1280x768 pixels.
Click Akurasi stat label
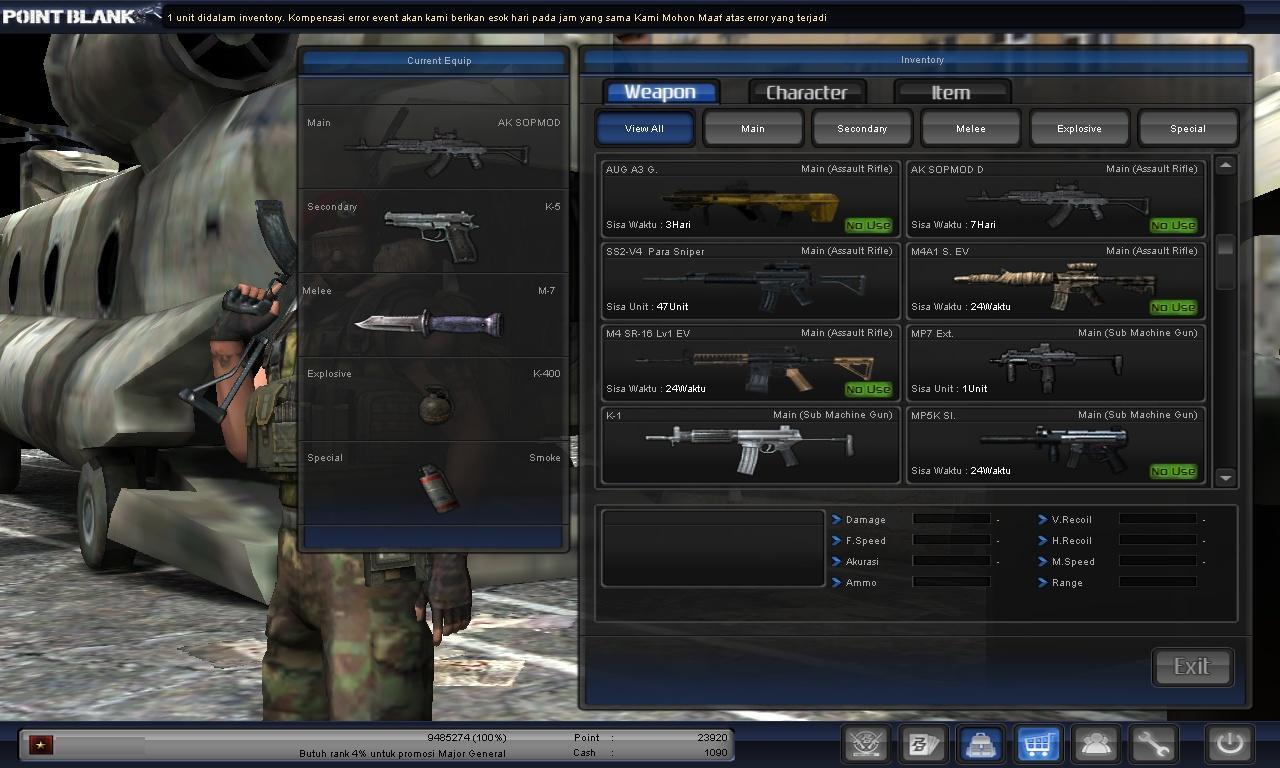[862, 562]
